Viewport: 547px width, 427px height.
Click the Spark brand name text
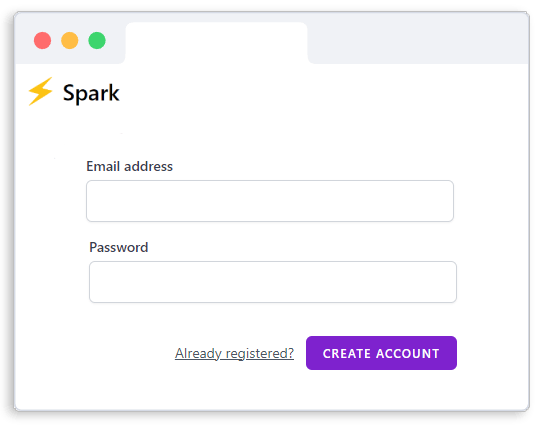[x=91, y=93]
